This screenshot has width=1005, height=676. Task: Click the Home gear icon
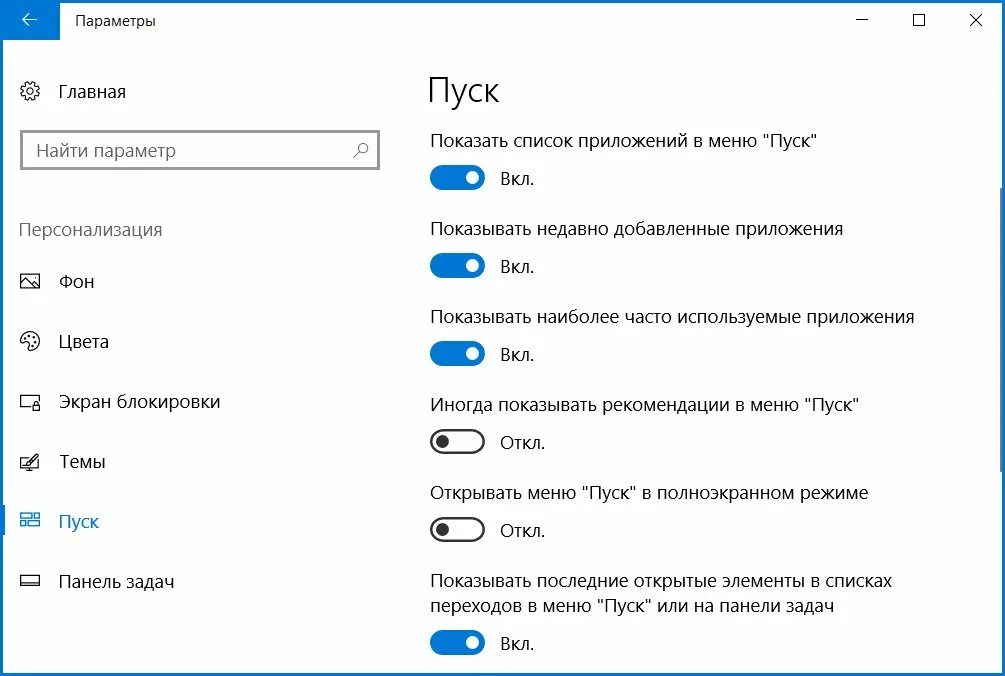tap(30, 92)
